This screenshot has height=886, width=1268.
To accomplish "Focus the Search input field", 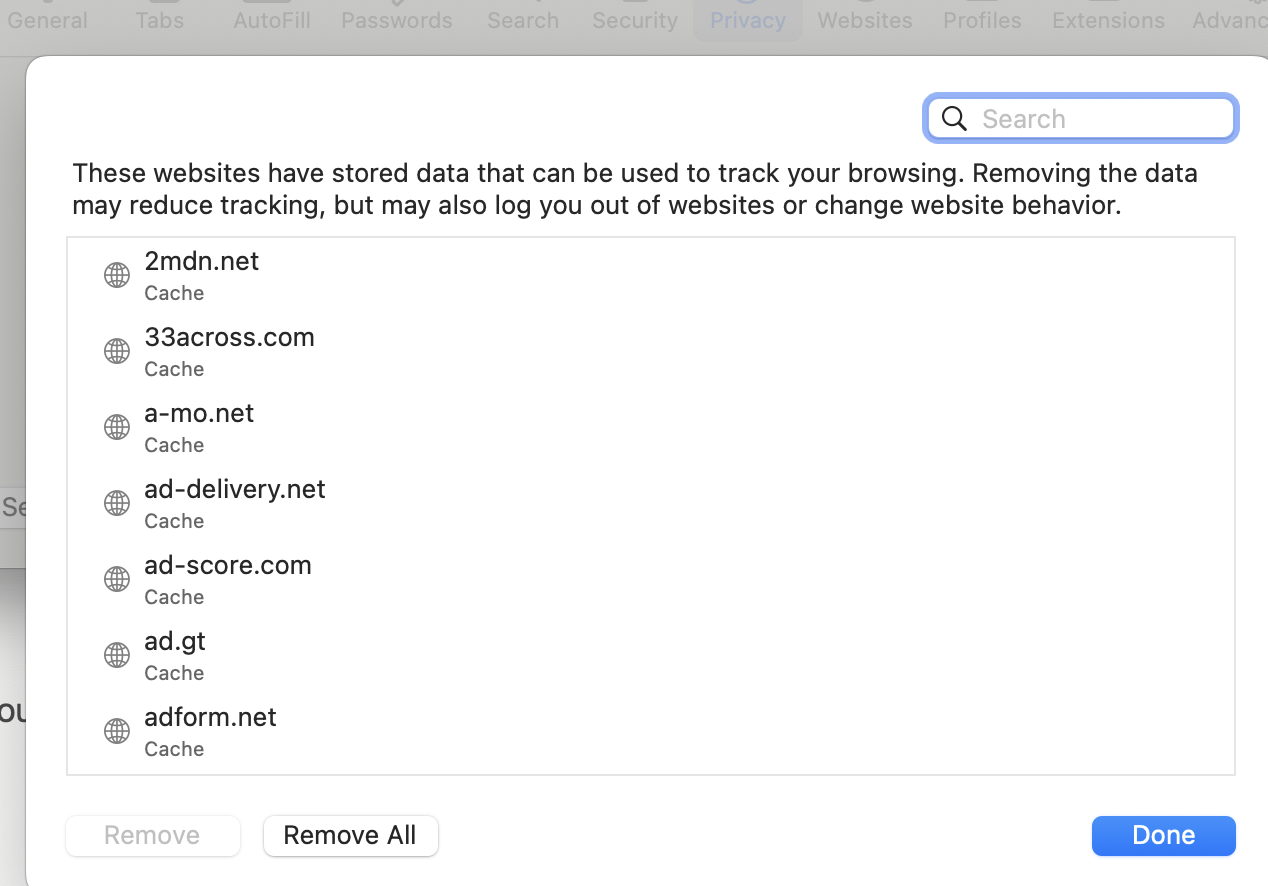I will [x=1100, y=119].
